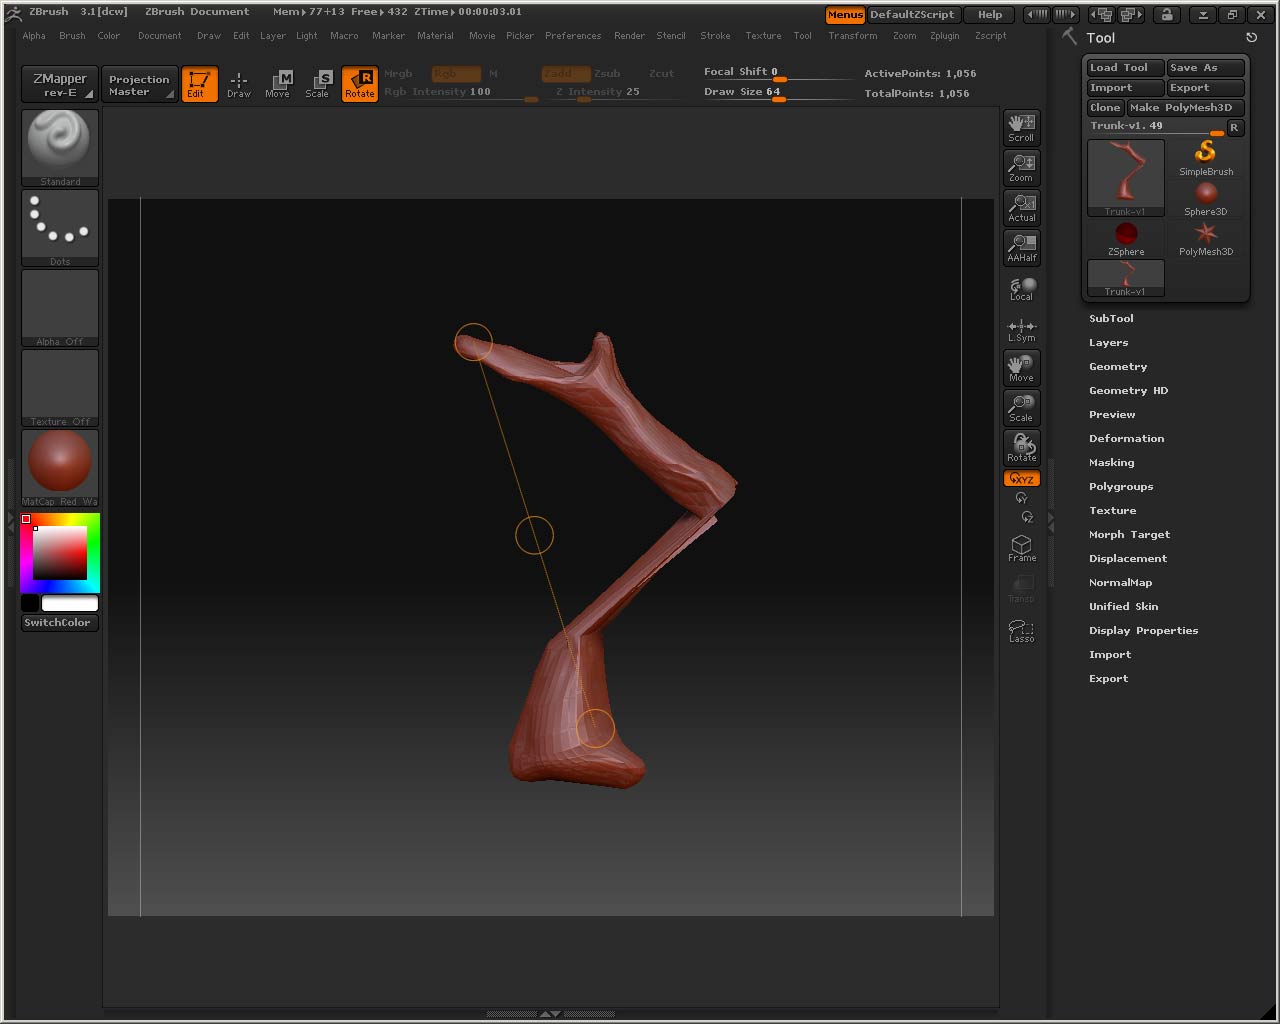
Task: Open the Standard brush picker
Action: coord(60,148)
